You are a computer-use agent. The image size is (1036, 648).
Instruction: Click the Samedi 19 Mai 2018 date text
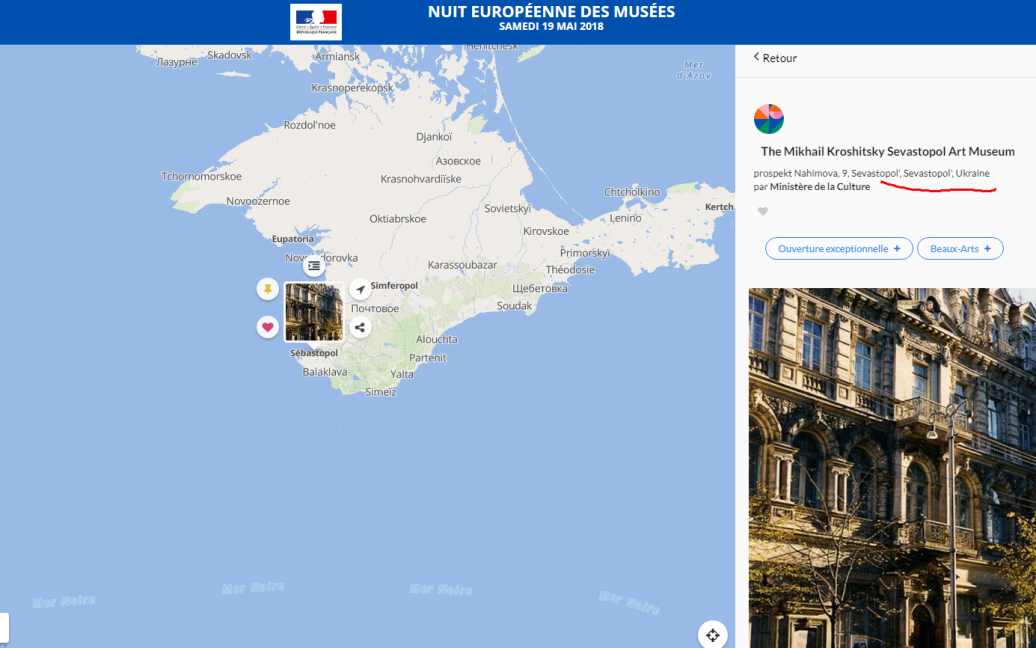[551, 27]
